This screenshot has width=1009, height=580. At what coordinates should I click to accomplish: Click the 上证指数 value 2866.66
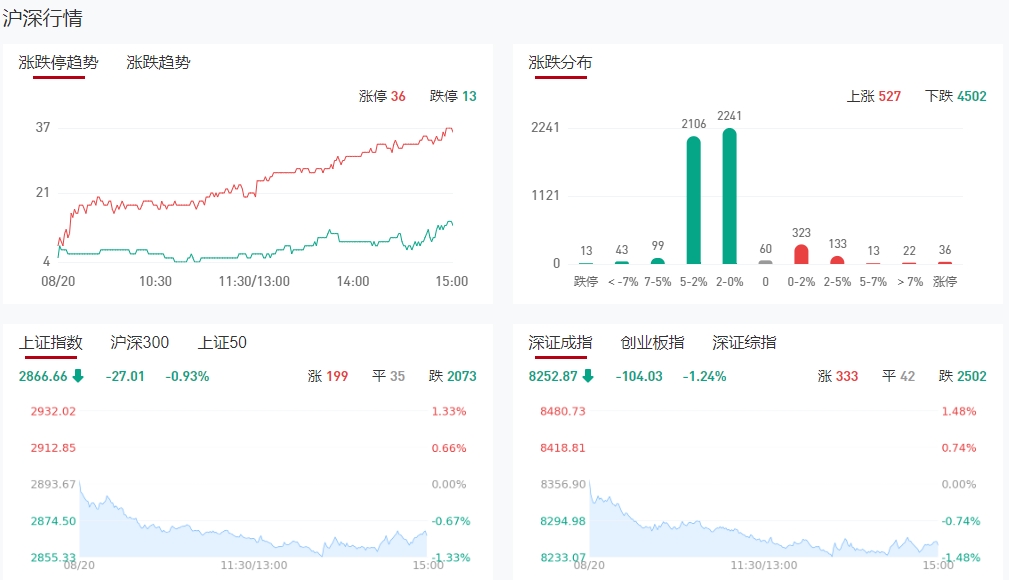click(x=43, y=376)
